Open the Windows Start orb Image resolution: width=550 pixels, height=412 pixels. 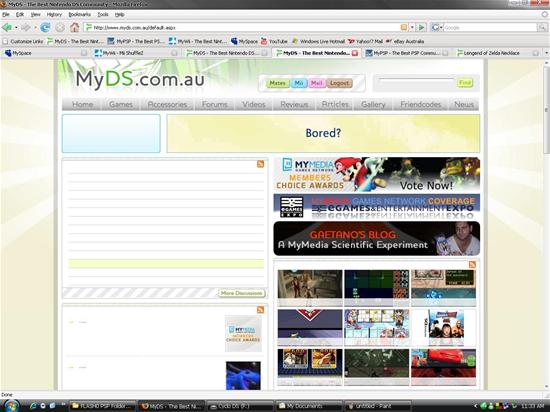point(11,406)
